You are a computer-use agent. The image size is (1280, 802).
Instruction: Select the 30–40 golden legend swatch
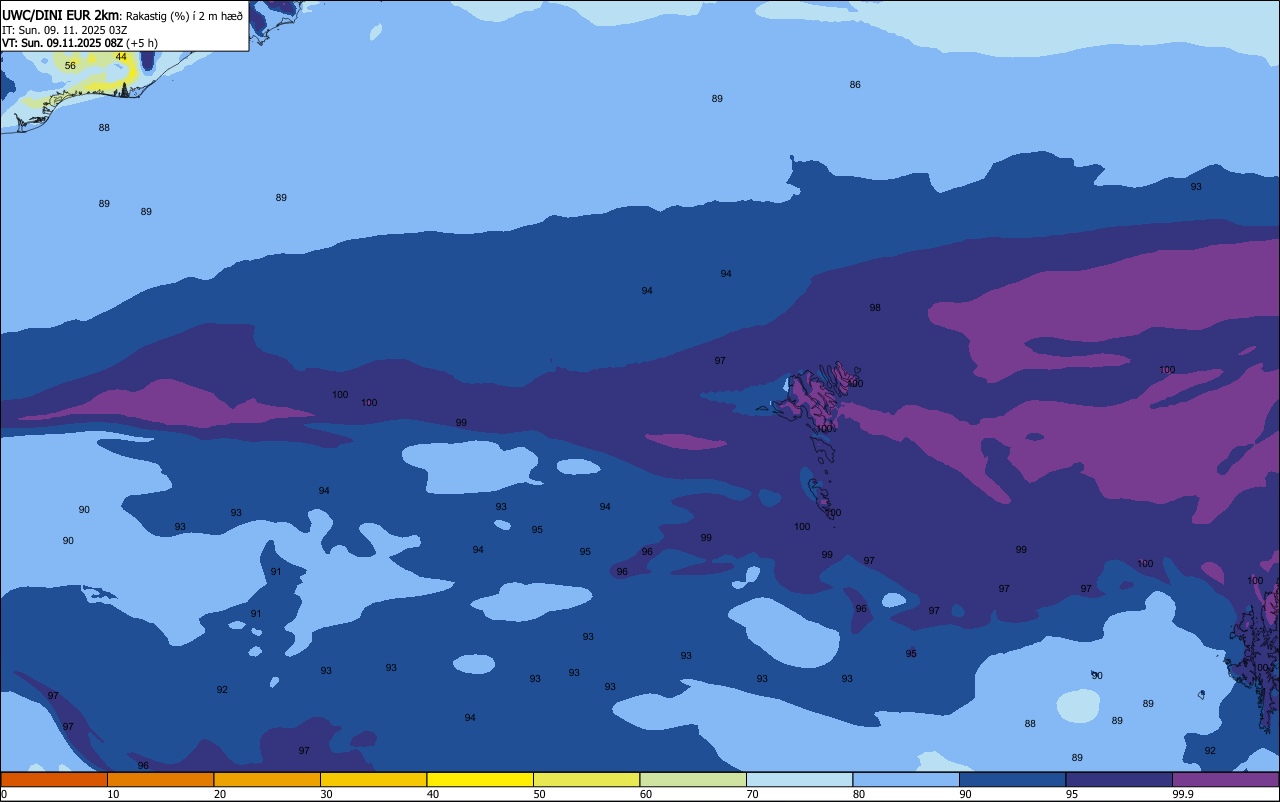(373, 779)
